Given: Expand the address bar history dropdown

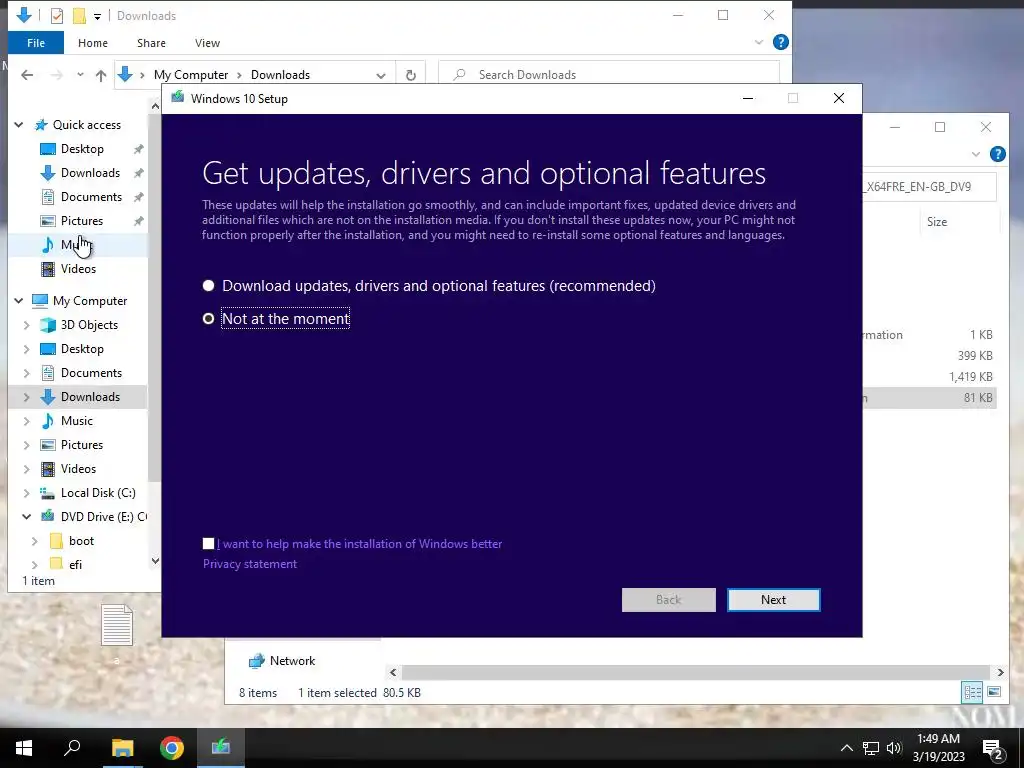Looking at the screenshot, I should click(381, 75).
